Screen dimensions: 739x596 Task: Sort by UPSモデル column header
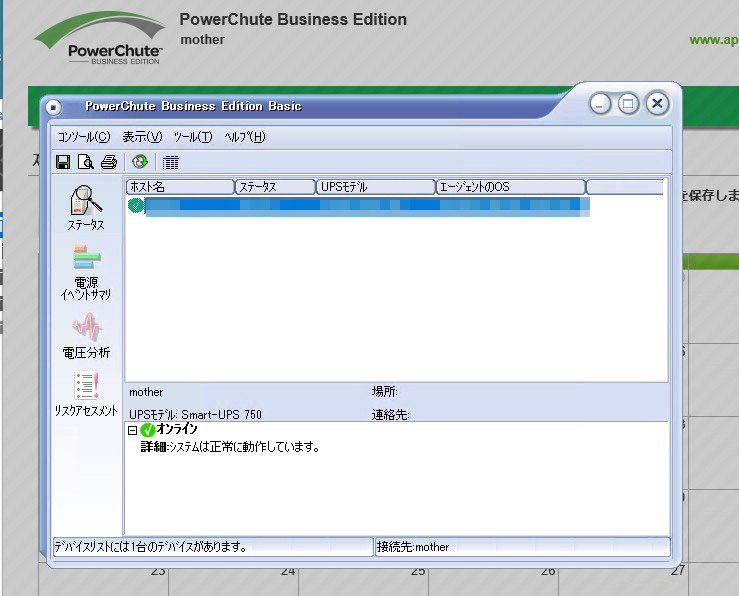tap(376, 187)
